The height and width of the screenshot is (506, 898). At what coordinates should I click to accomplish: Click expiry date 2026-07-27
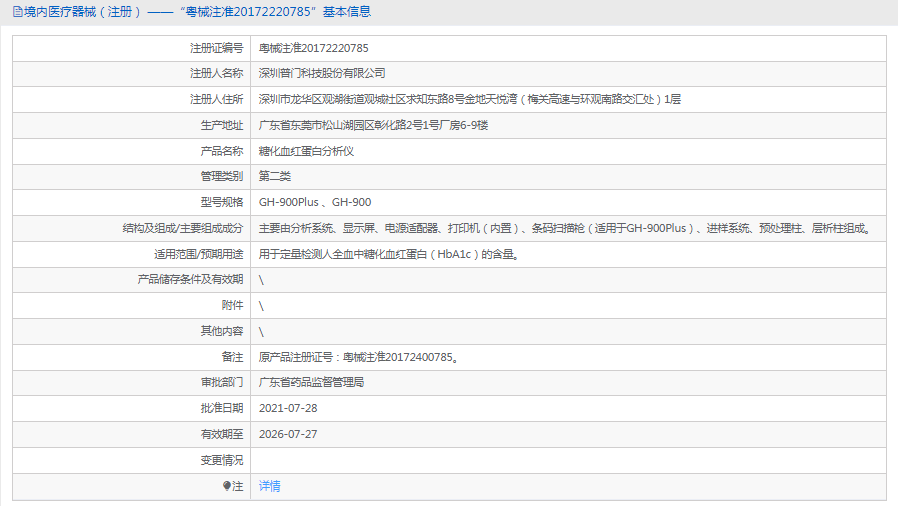[x=288, y=434]
